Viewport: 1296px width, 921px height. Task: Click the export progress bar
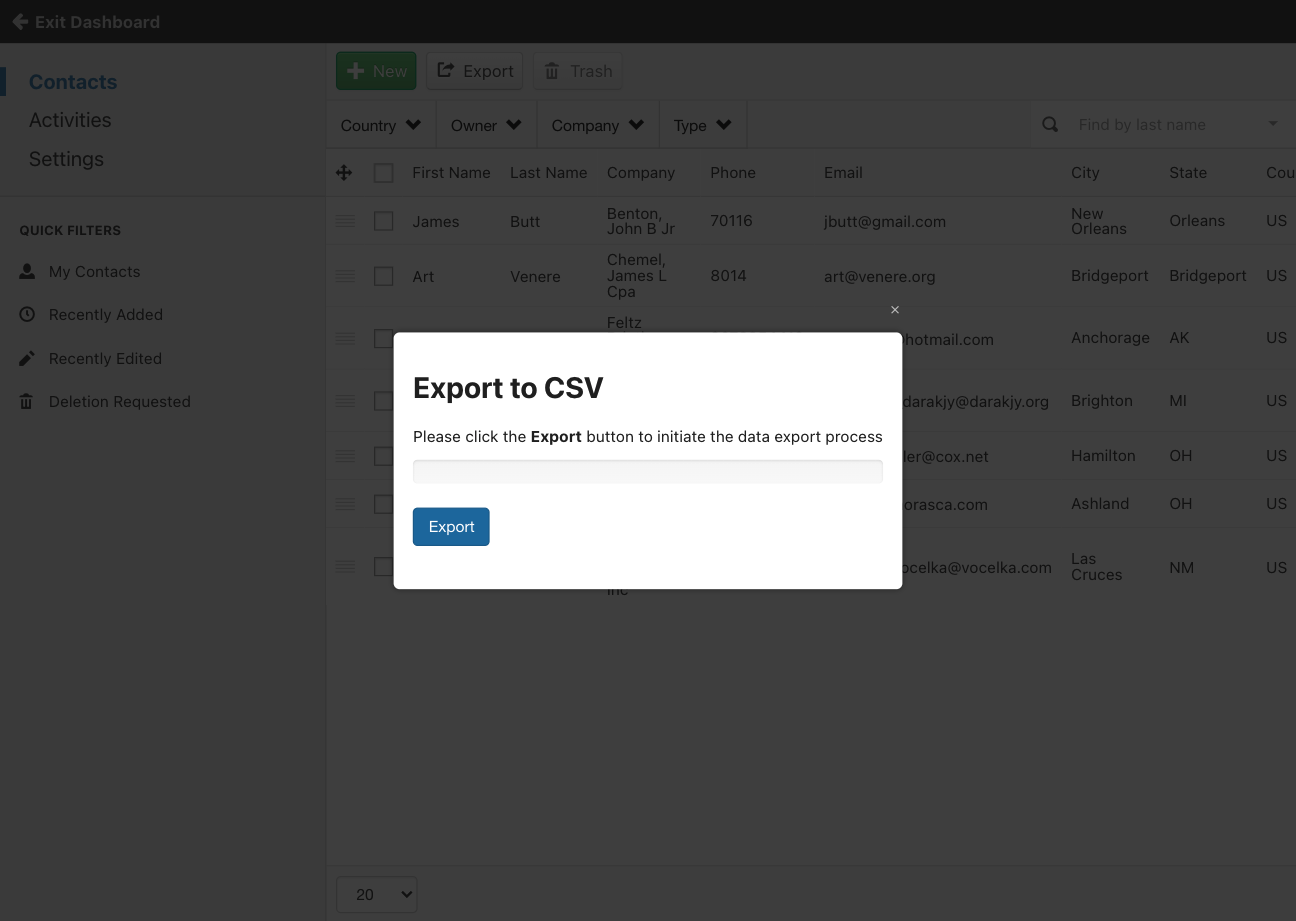(647, 472)
